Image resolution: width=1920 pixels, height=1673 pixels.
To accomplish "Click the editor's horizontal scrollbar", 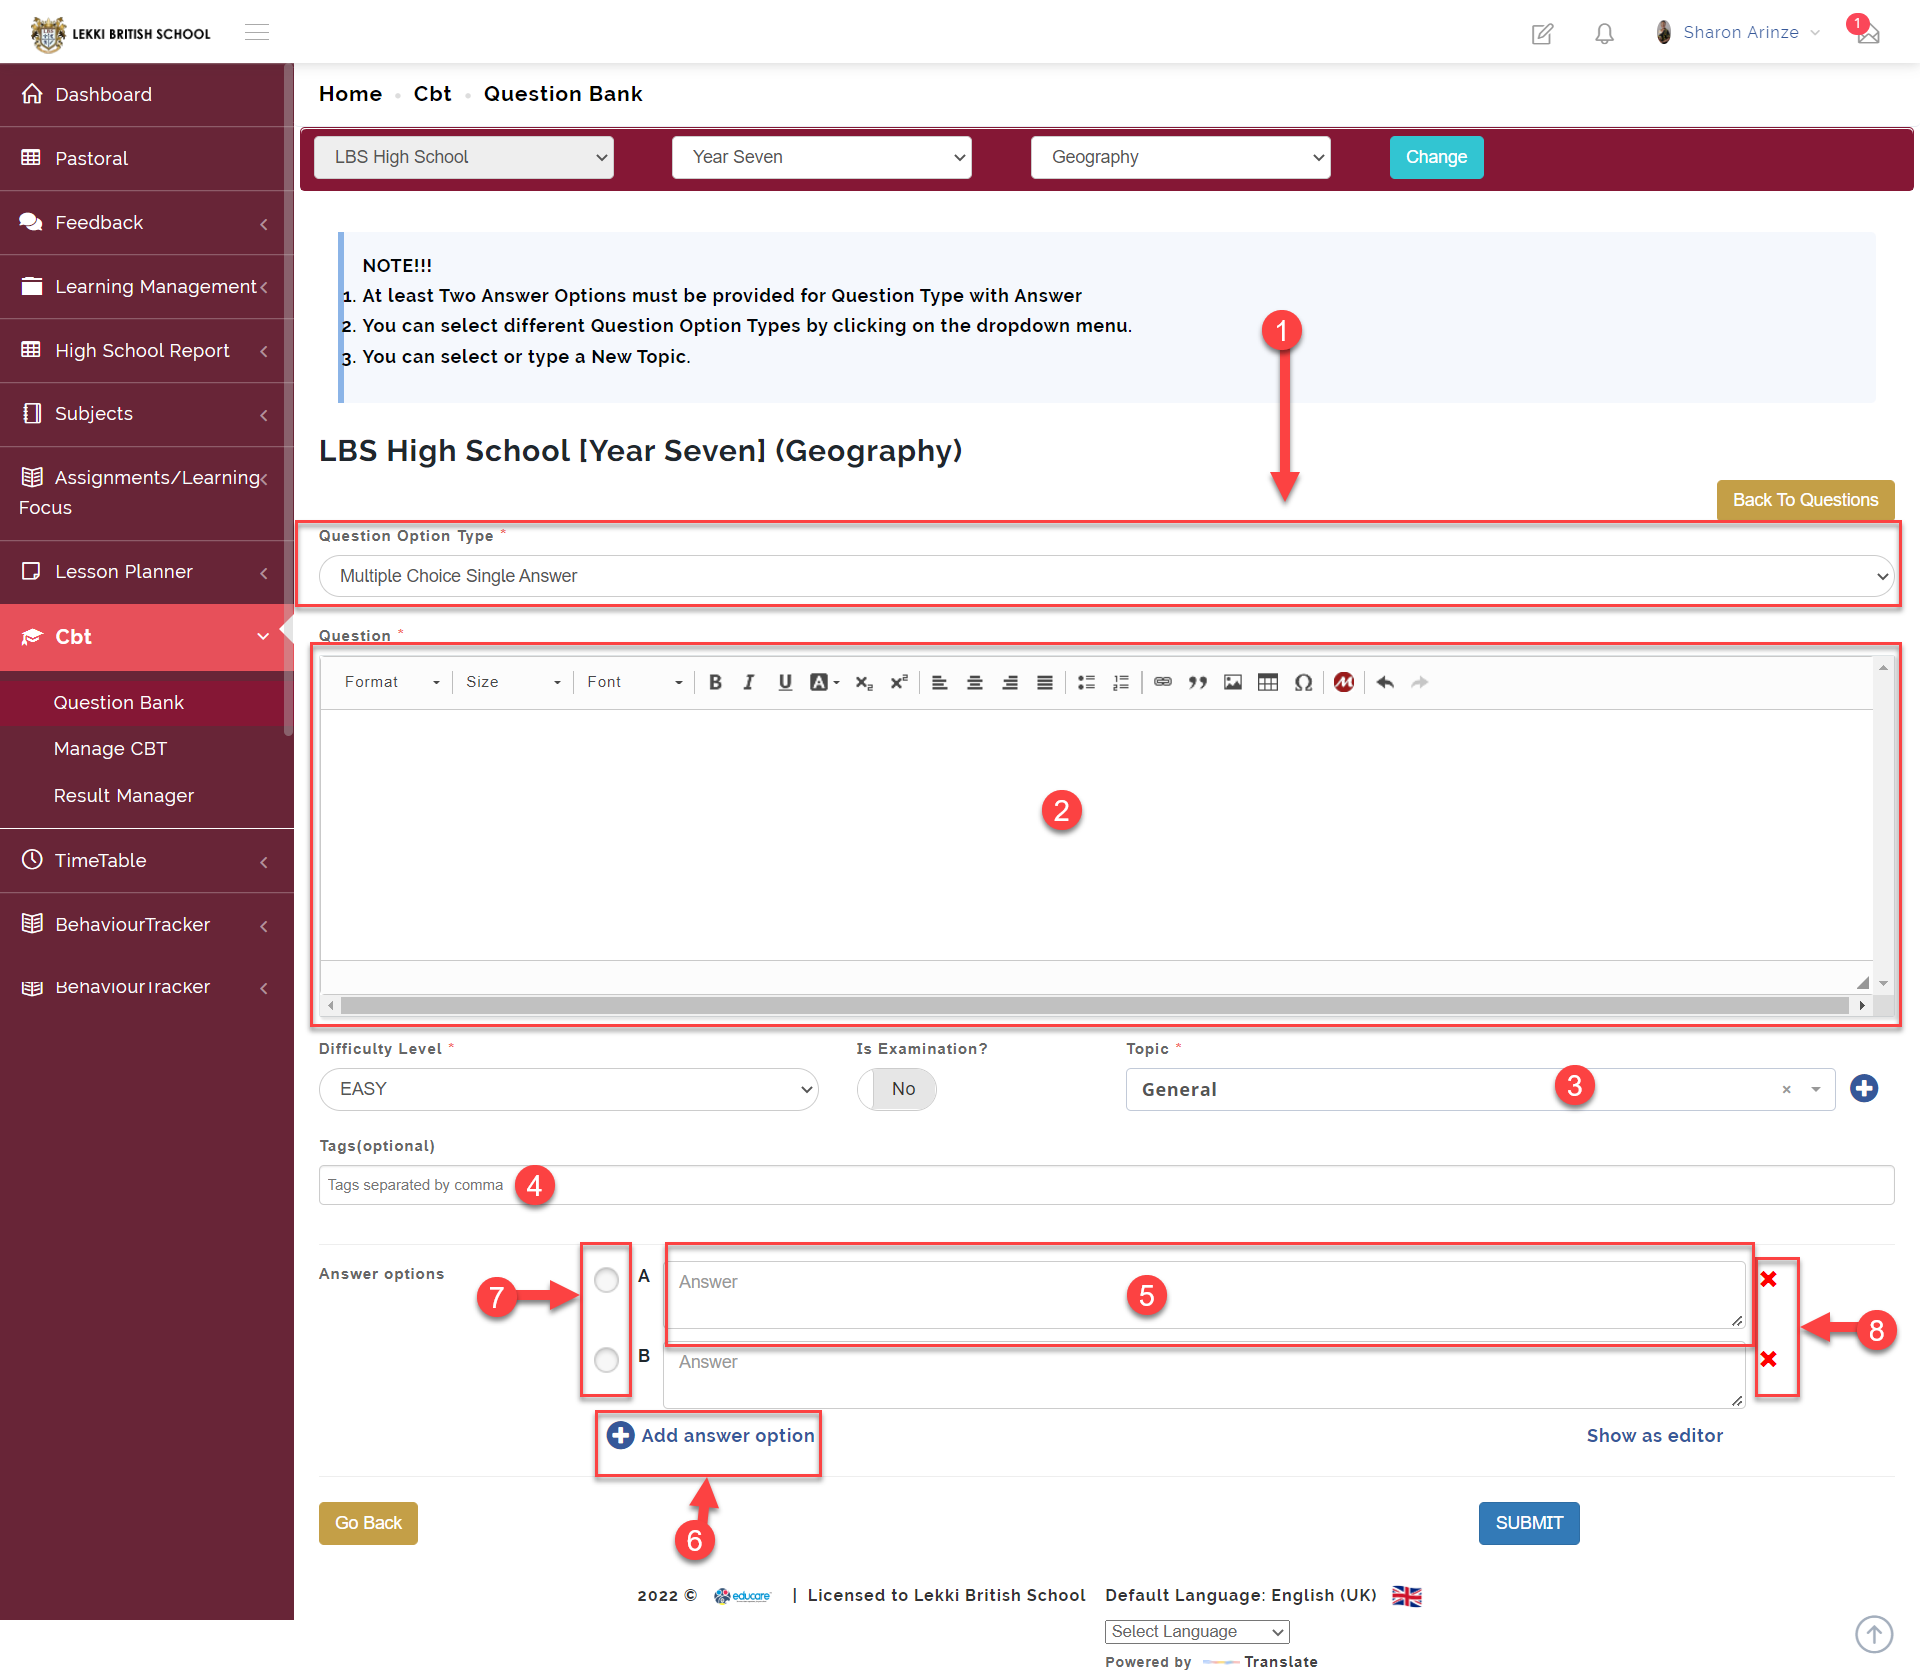I will point(1094,1005).
